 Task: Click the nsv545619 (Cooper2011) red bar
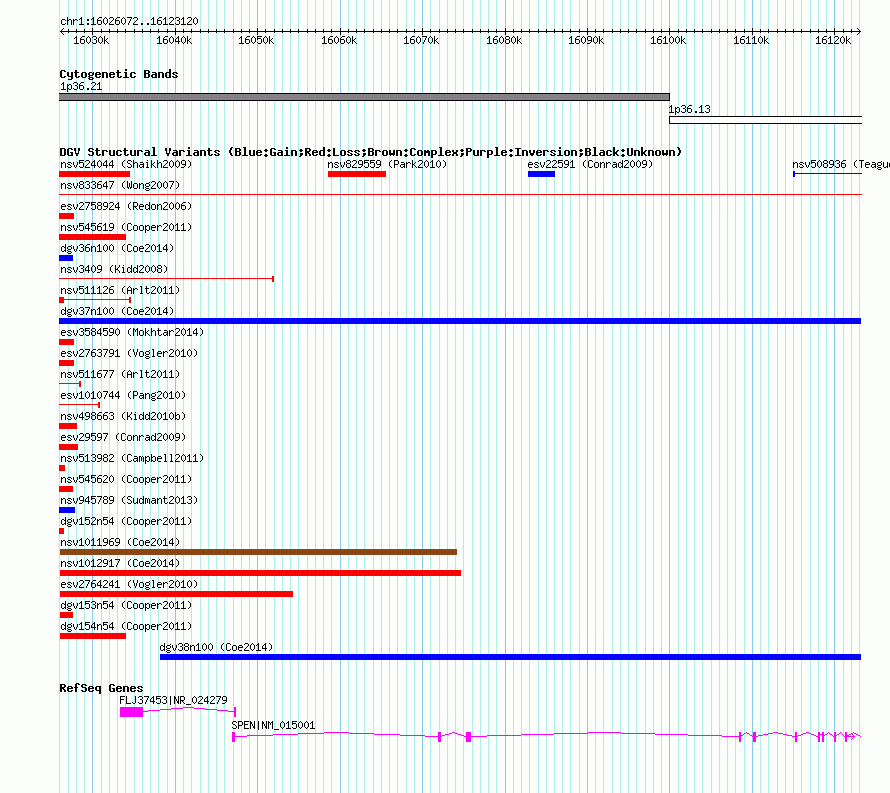click(x=93, y=237)
